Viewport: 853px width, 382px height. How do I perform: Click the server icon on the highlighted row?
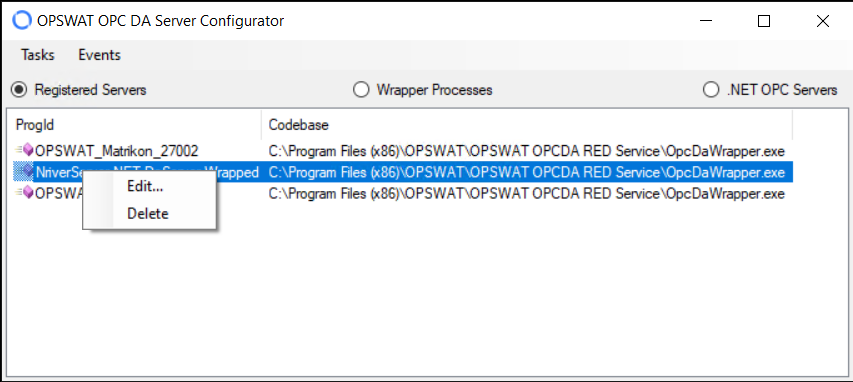coord(25,172)
